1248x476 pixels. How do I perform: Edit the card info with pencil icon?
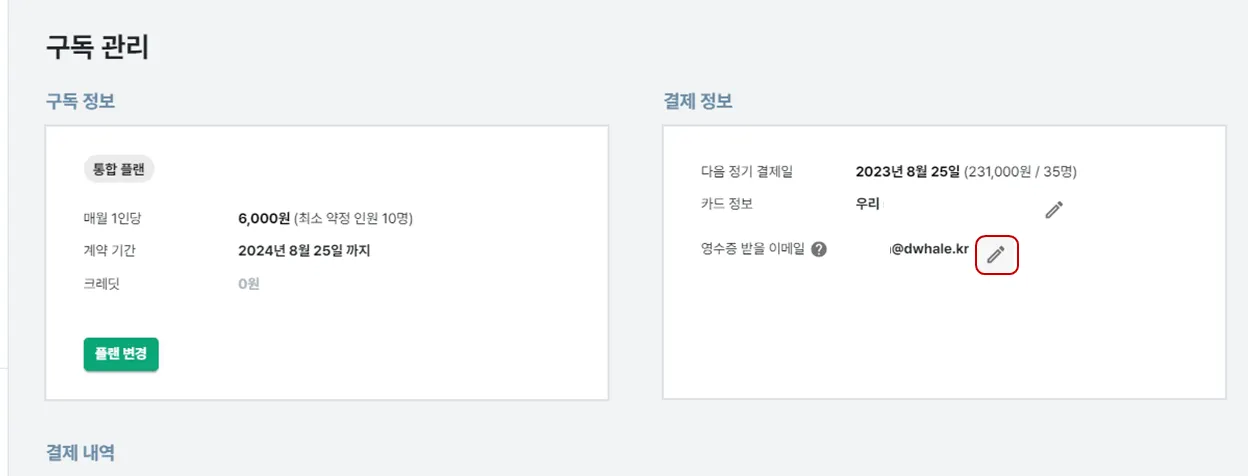point(1054,210)
